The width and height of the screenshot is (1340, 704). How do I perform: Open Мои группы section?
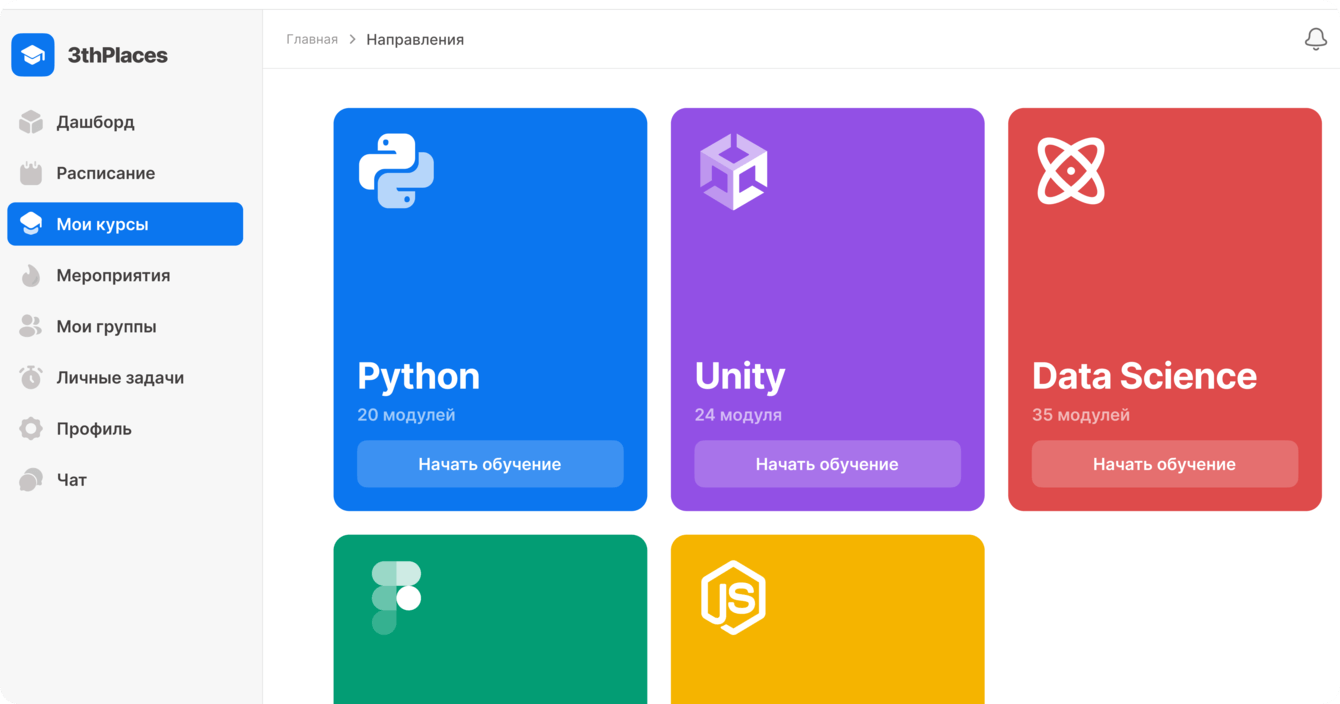pos(125,326)
